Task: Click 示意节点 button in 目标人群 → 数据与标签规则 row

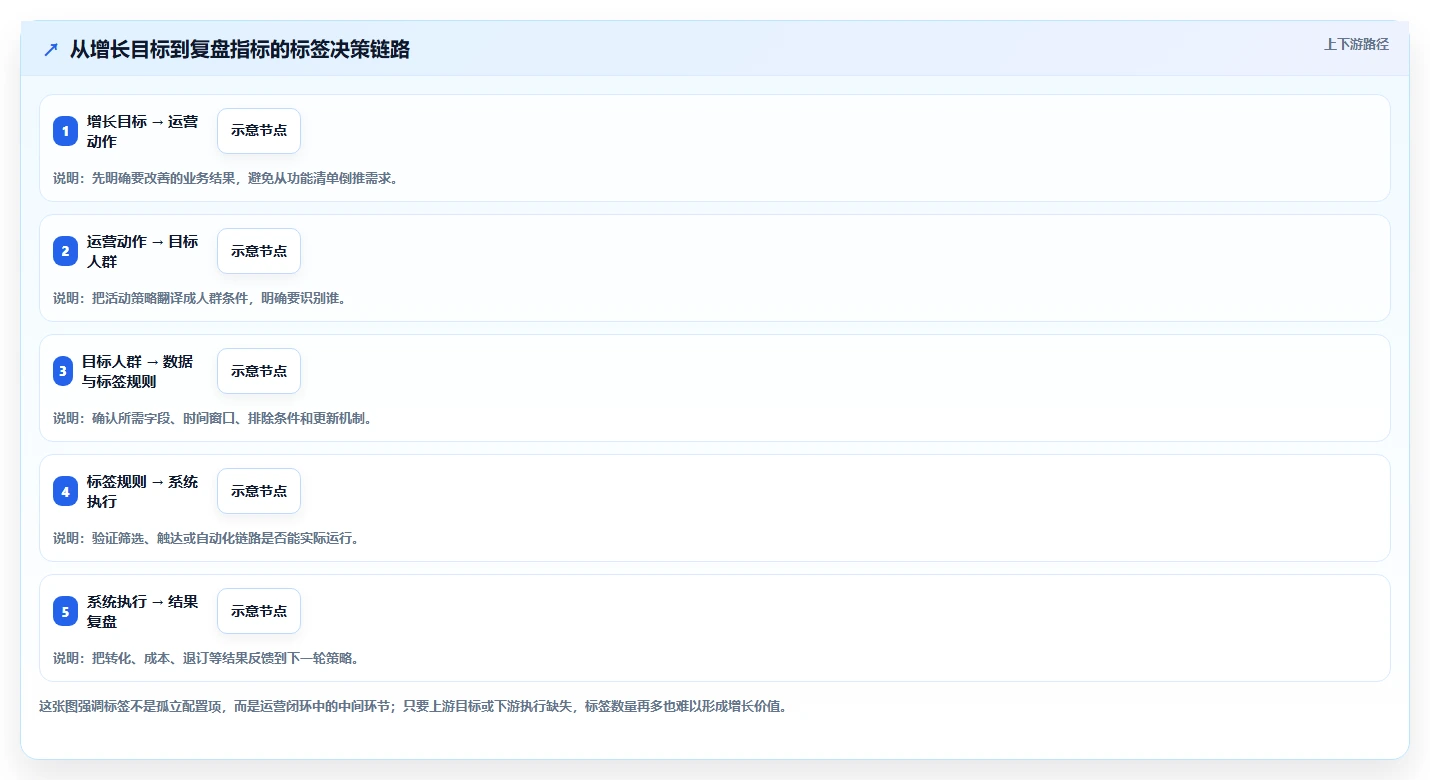Action: (x=259, y=371)
